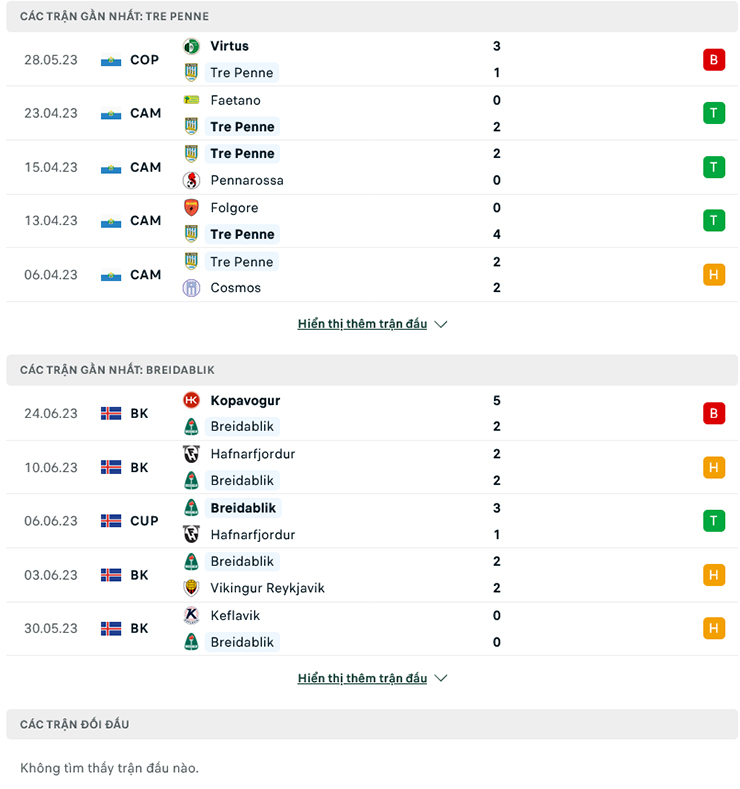
Task: Click the red B result badge for Virtus match
Action: (713, 59)
